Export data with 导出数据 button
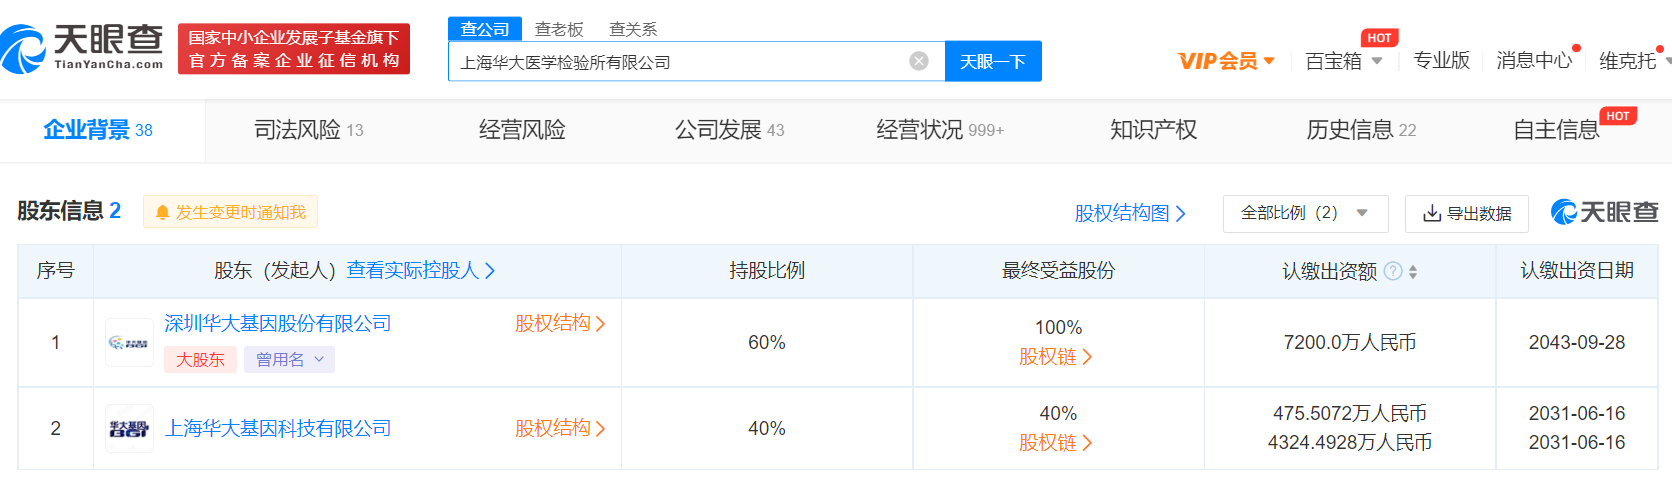The height and width of the screenshot is (486, 1672). click(1466, 213)
